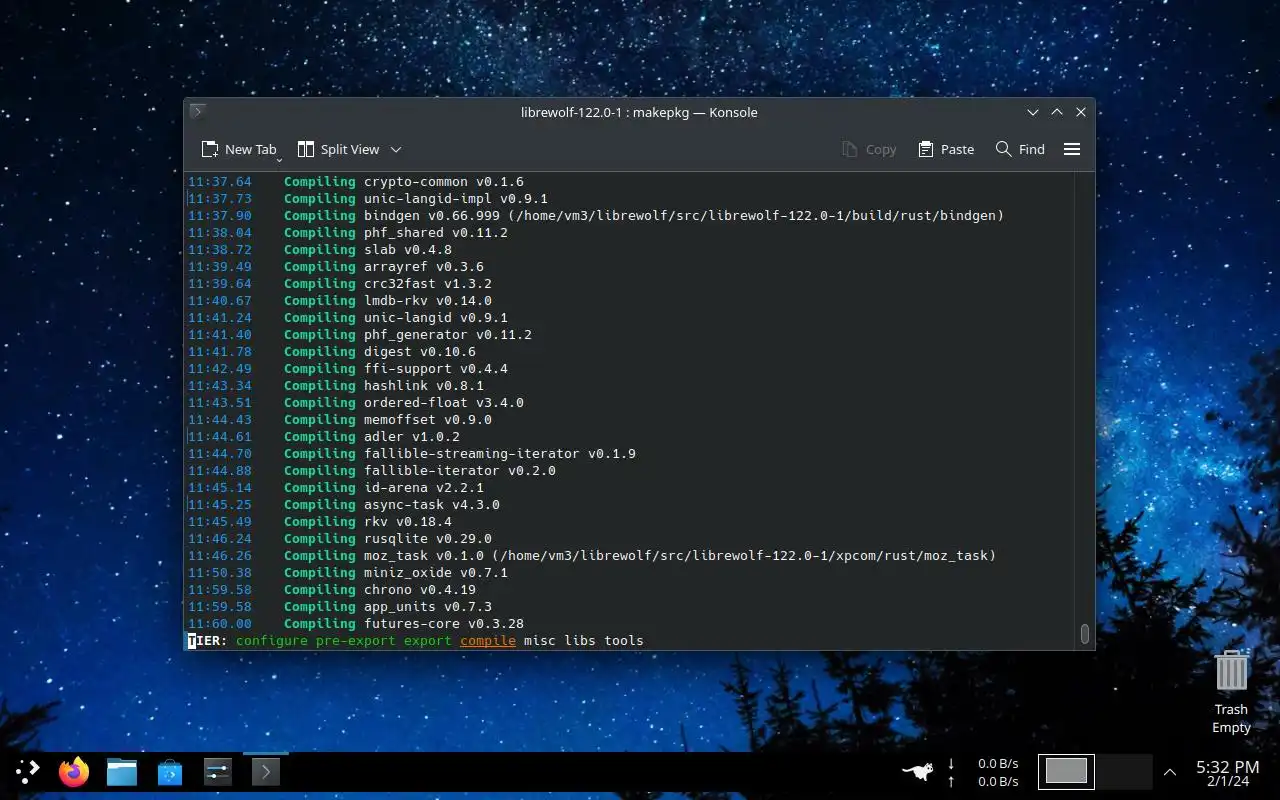Screen dimensions: 1280x800
Task: Open the Discover software store icon
Action: (170, 771)
